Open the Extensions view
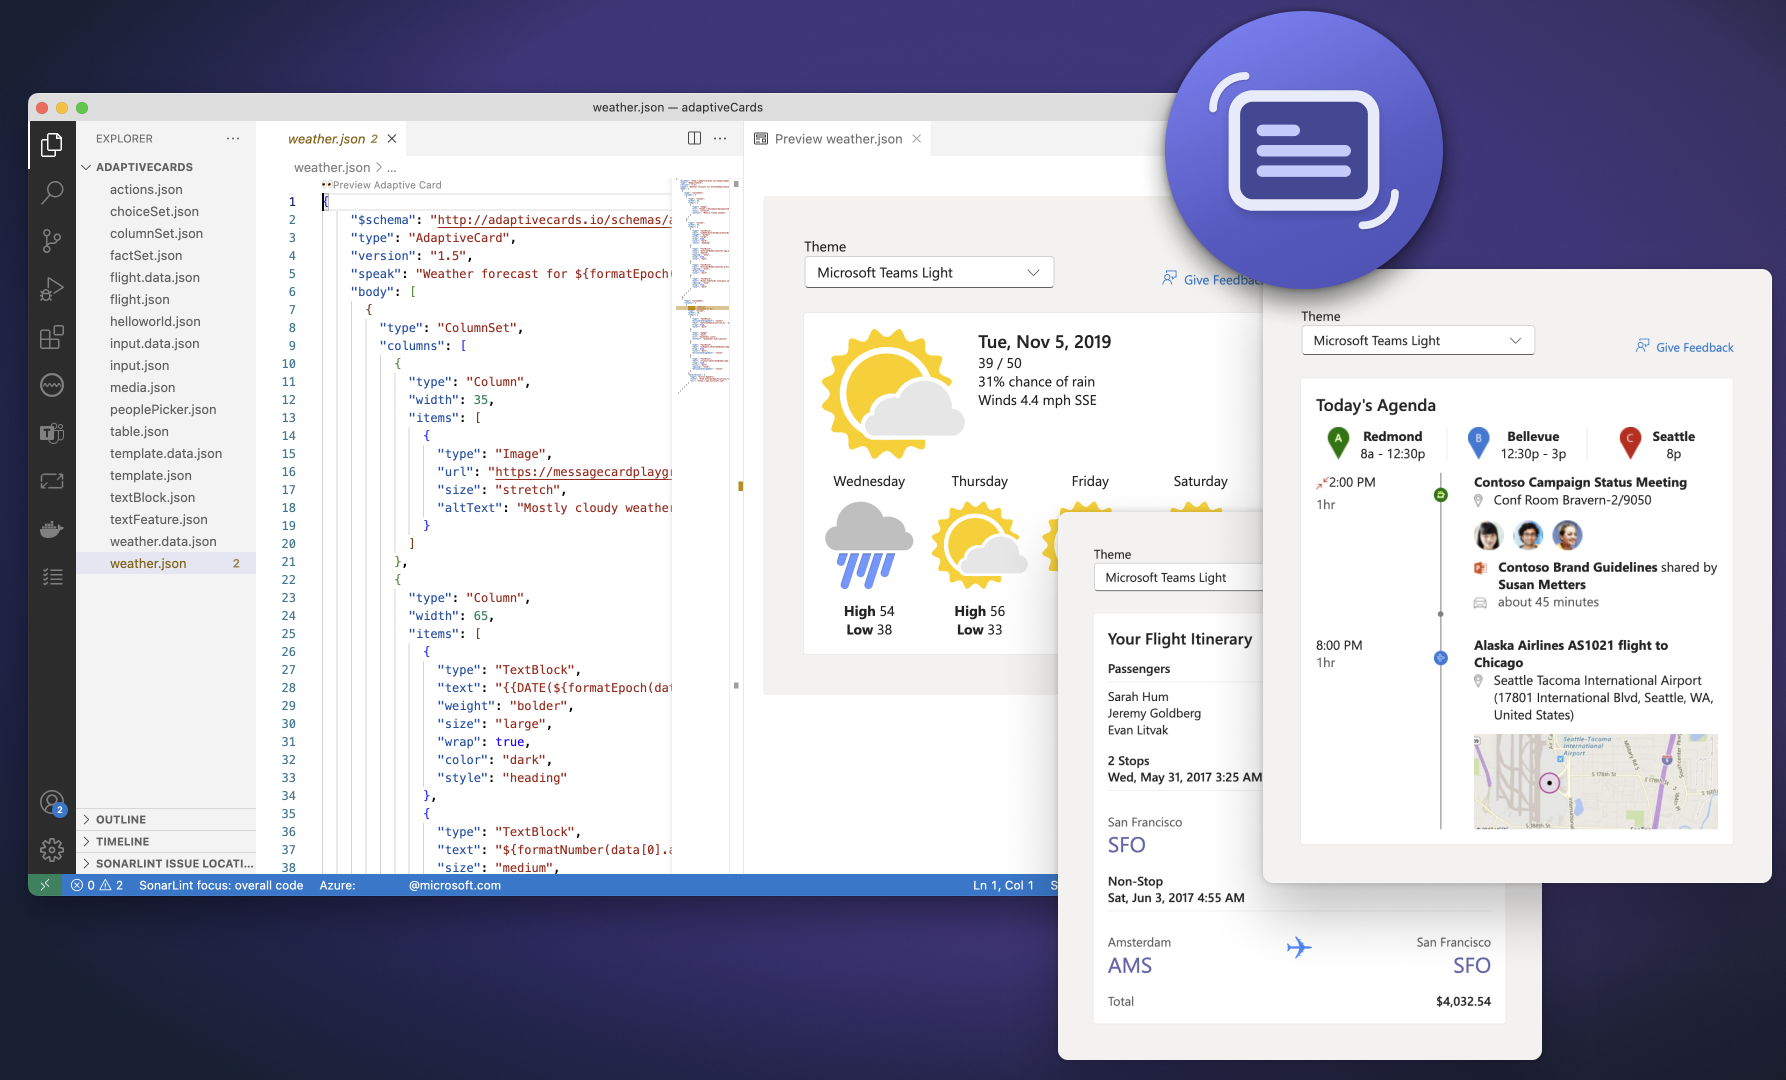1786x1080 pixels. (52, 337)
